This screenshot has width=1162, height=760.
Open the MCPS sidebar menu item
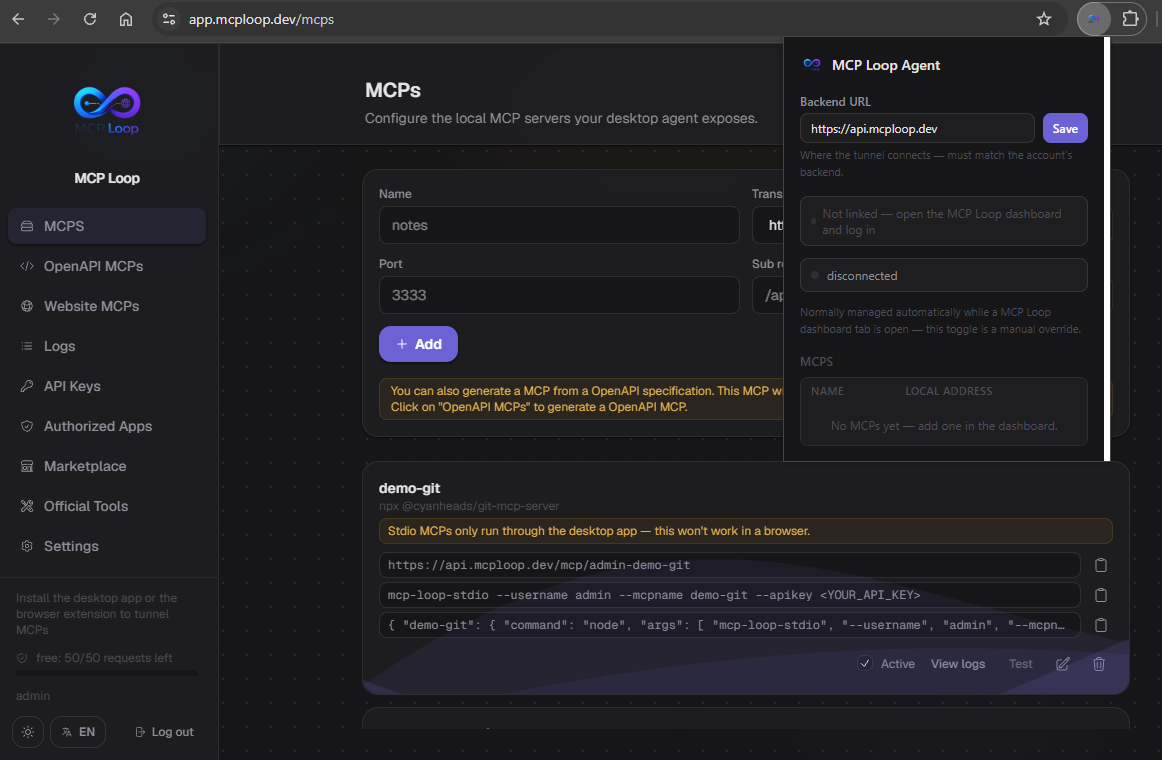pos(107,226)
